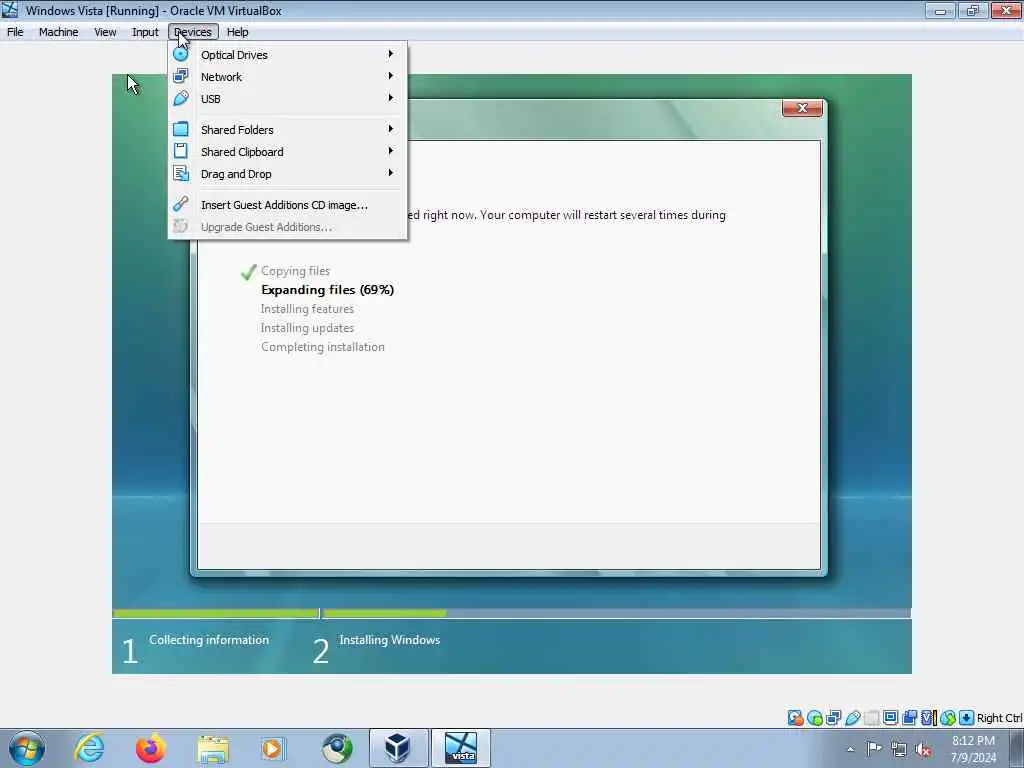This screenshot has height=768, width=1024.
Task: Click Shared Folders folder icon in menu
Action: coord(181,129)
